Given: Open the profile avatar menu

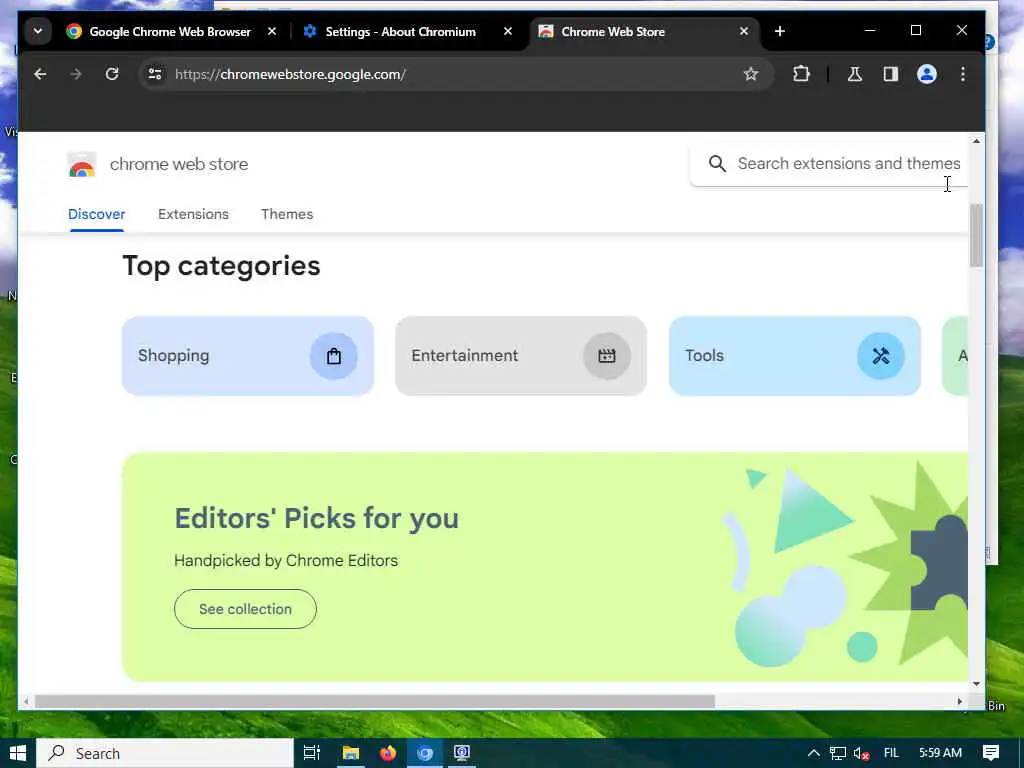Looking at the screenshot, I should [x=927, y=74].
